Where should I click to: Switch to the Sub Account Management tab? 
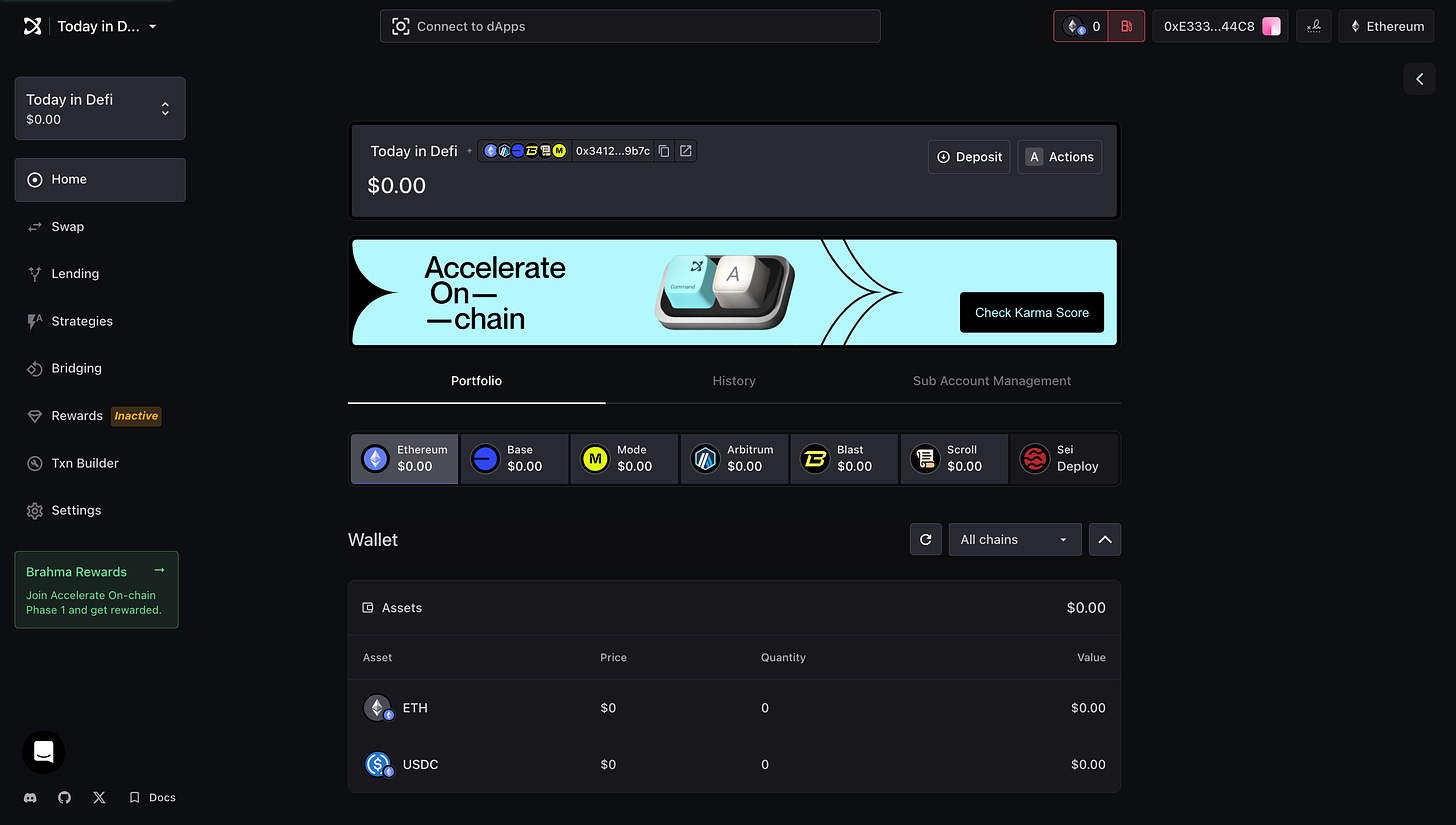pyautogui.click(x=992, y=381)
